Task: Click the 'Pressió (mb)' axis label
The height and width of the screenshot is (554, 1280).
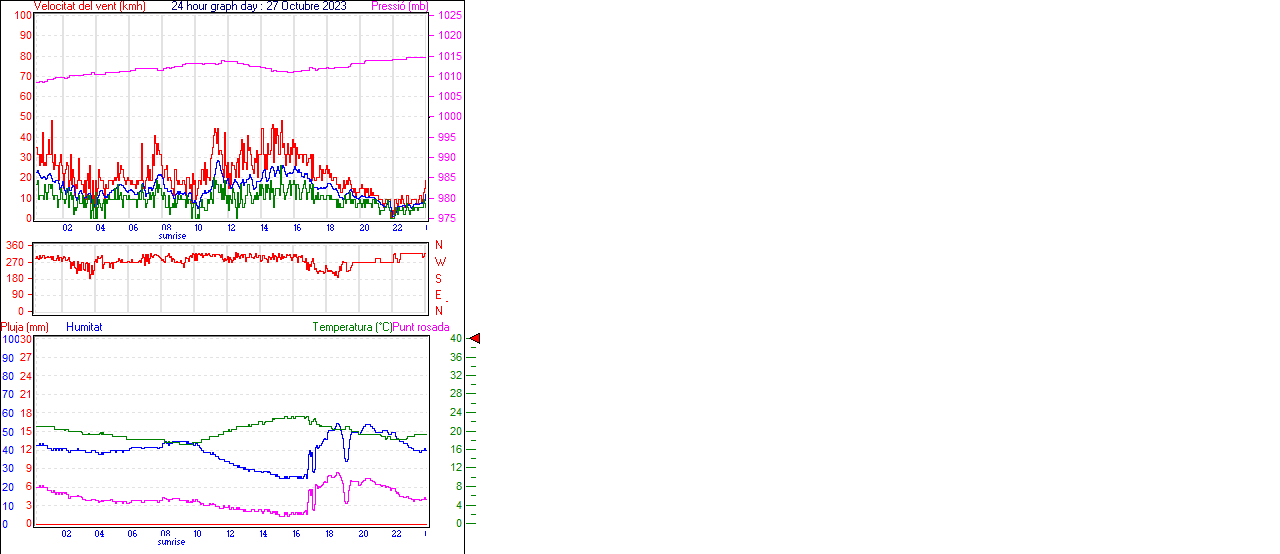Action: tap(399, 6)
